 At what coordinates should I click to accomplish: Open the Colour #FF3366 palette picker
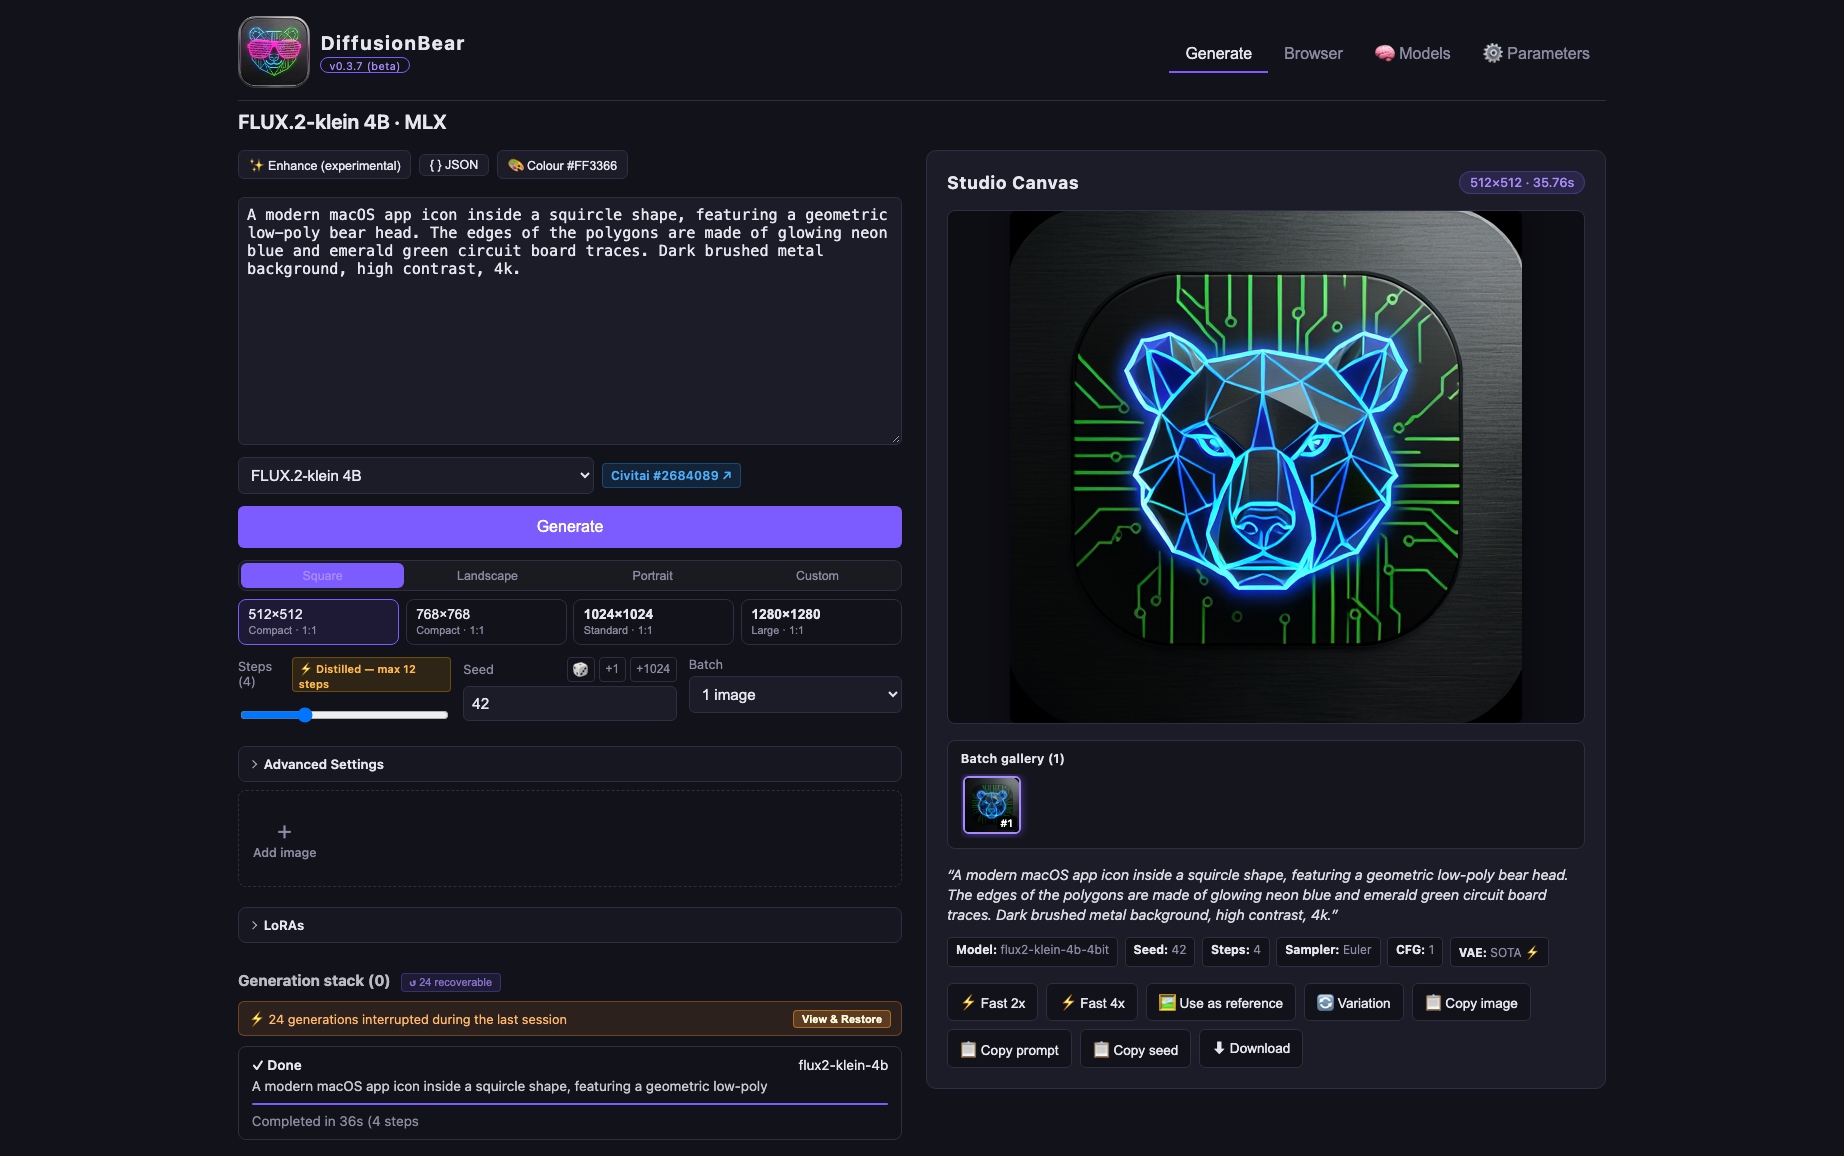pyautogui.click(x=562, y=165)
